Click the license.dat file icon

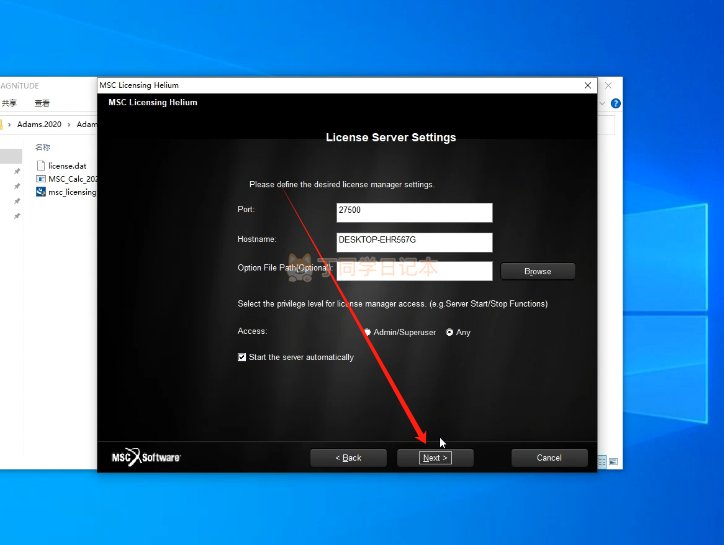click(x=41, y=165)
